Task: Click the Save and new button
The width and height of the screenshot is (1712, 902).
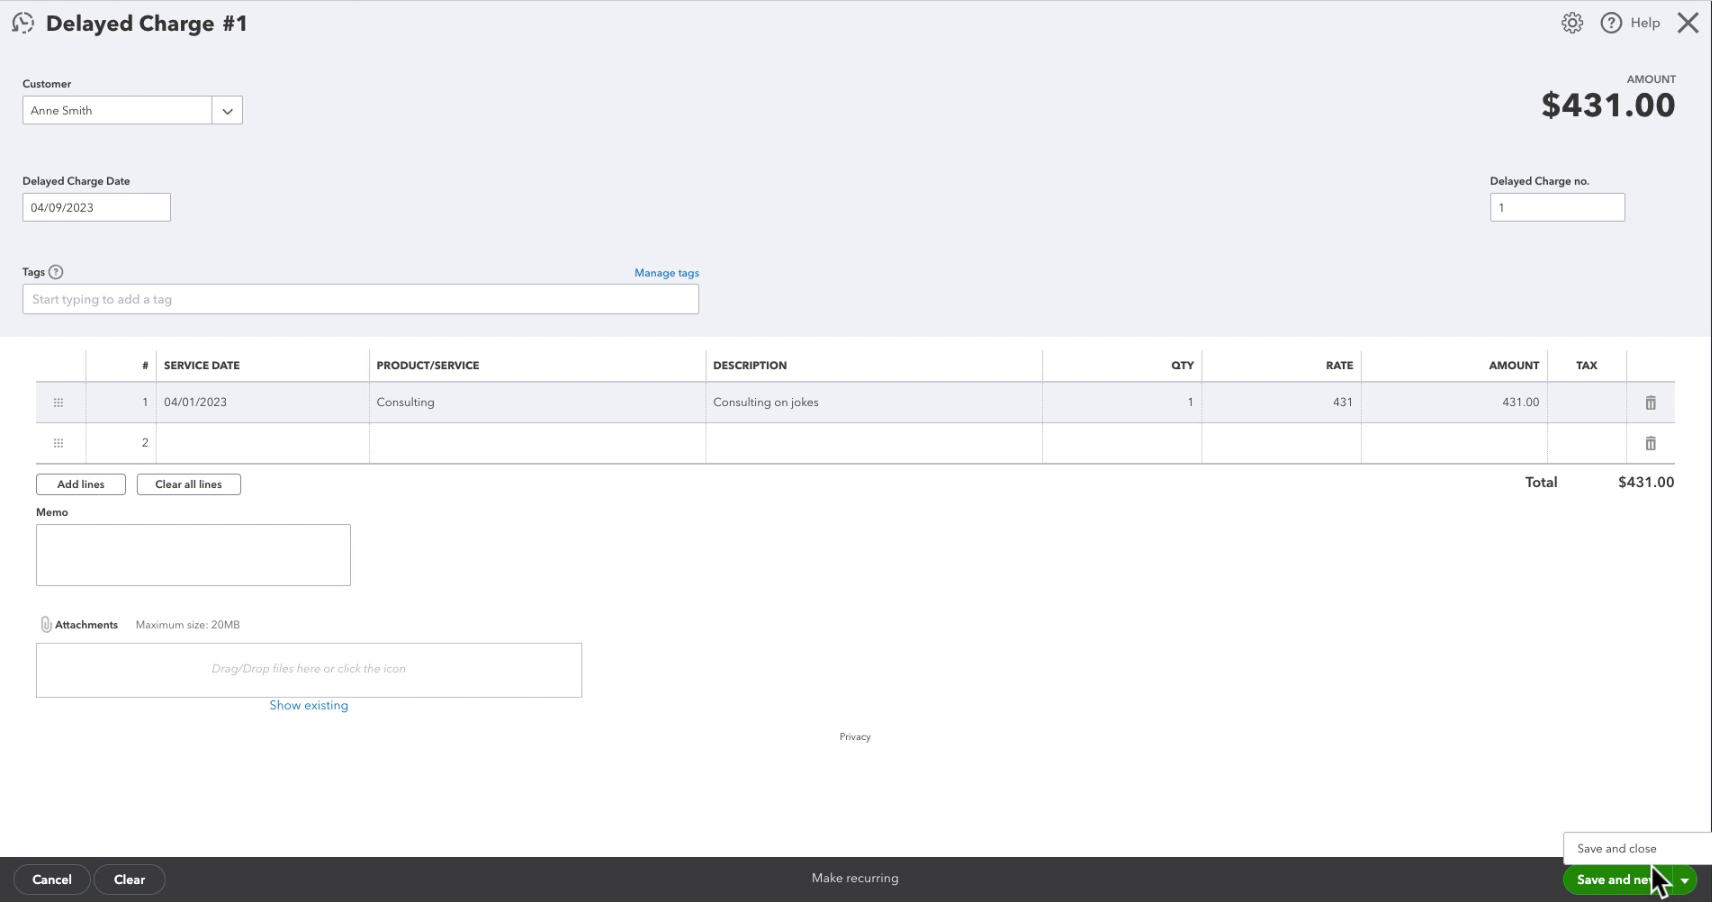Action: click(1617, 880)
